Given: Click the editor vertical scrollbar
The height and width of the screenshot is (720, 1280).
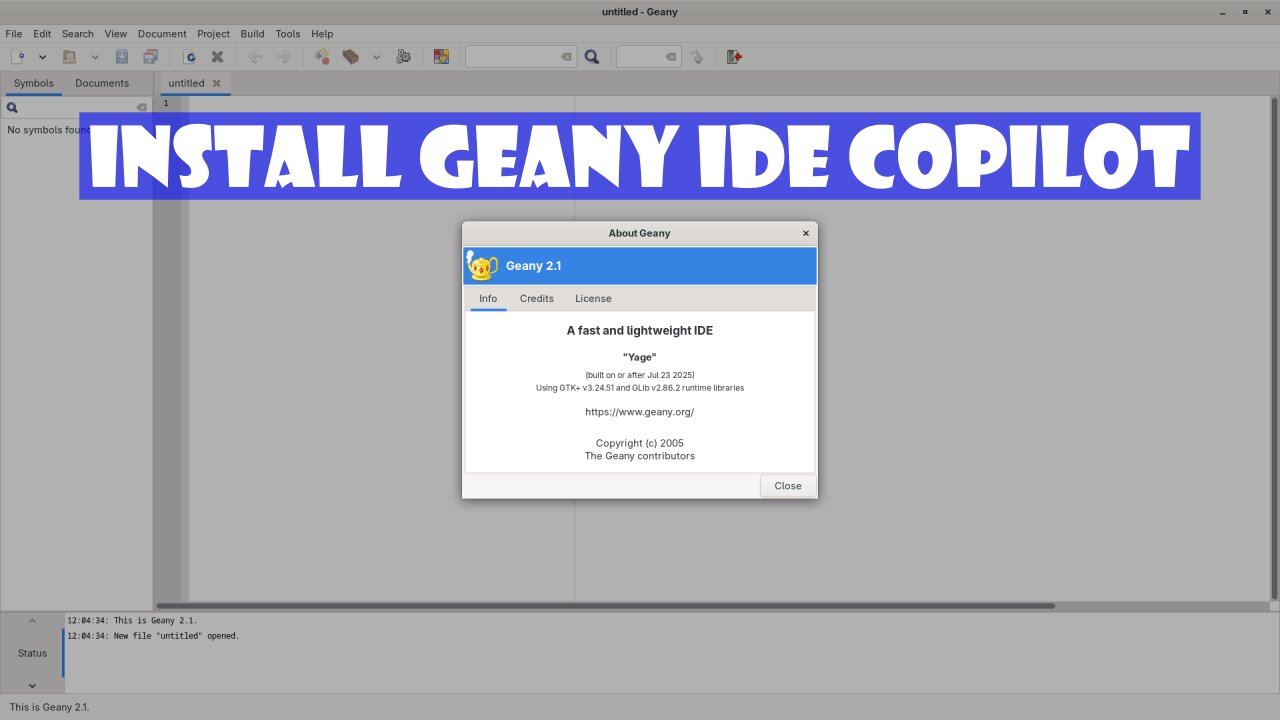Looking at the screenshot, I should (1274, 348).
